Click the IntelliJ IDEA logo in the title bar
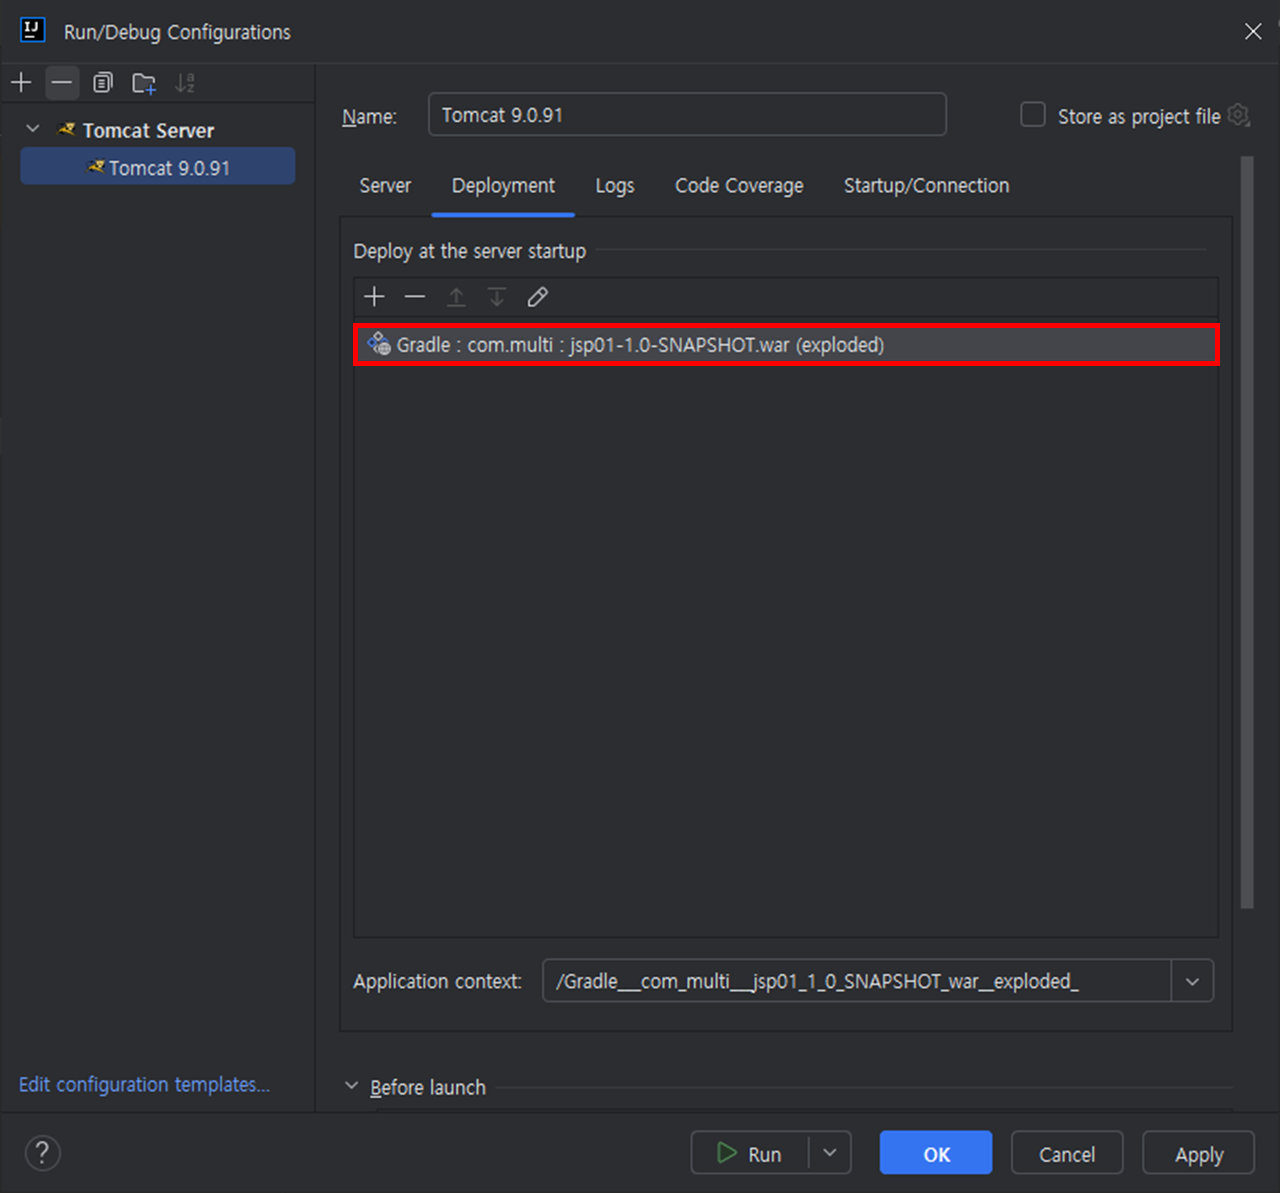Viewport: 1280px width, 1193px height. tap(33, 30)
